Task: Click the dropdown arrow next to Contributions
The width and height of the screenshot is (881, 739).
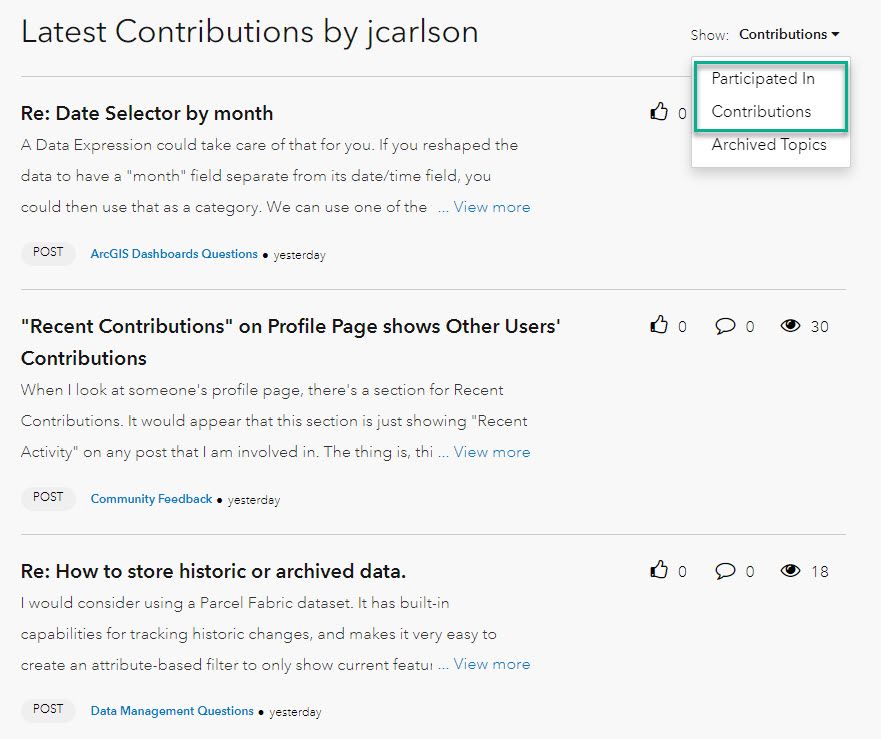Action: 835,33
